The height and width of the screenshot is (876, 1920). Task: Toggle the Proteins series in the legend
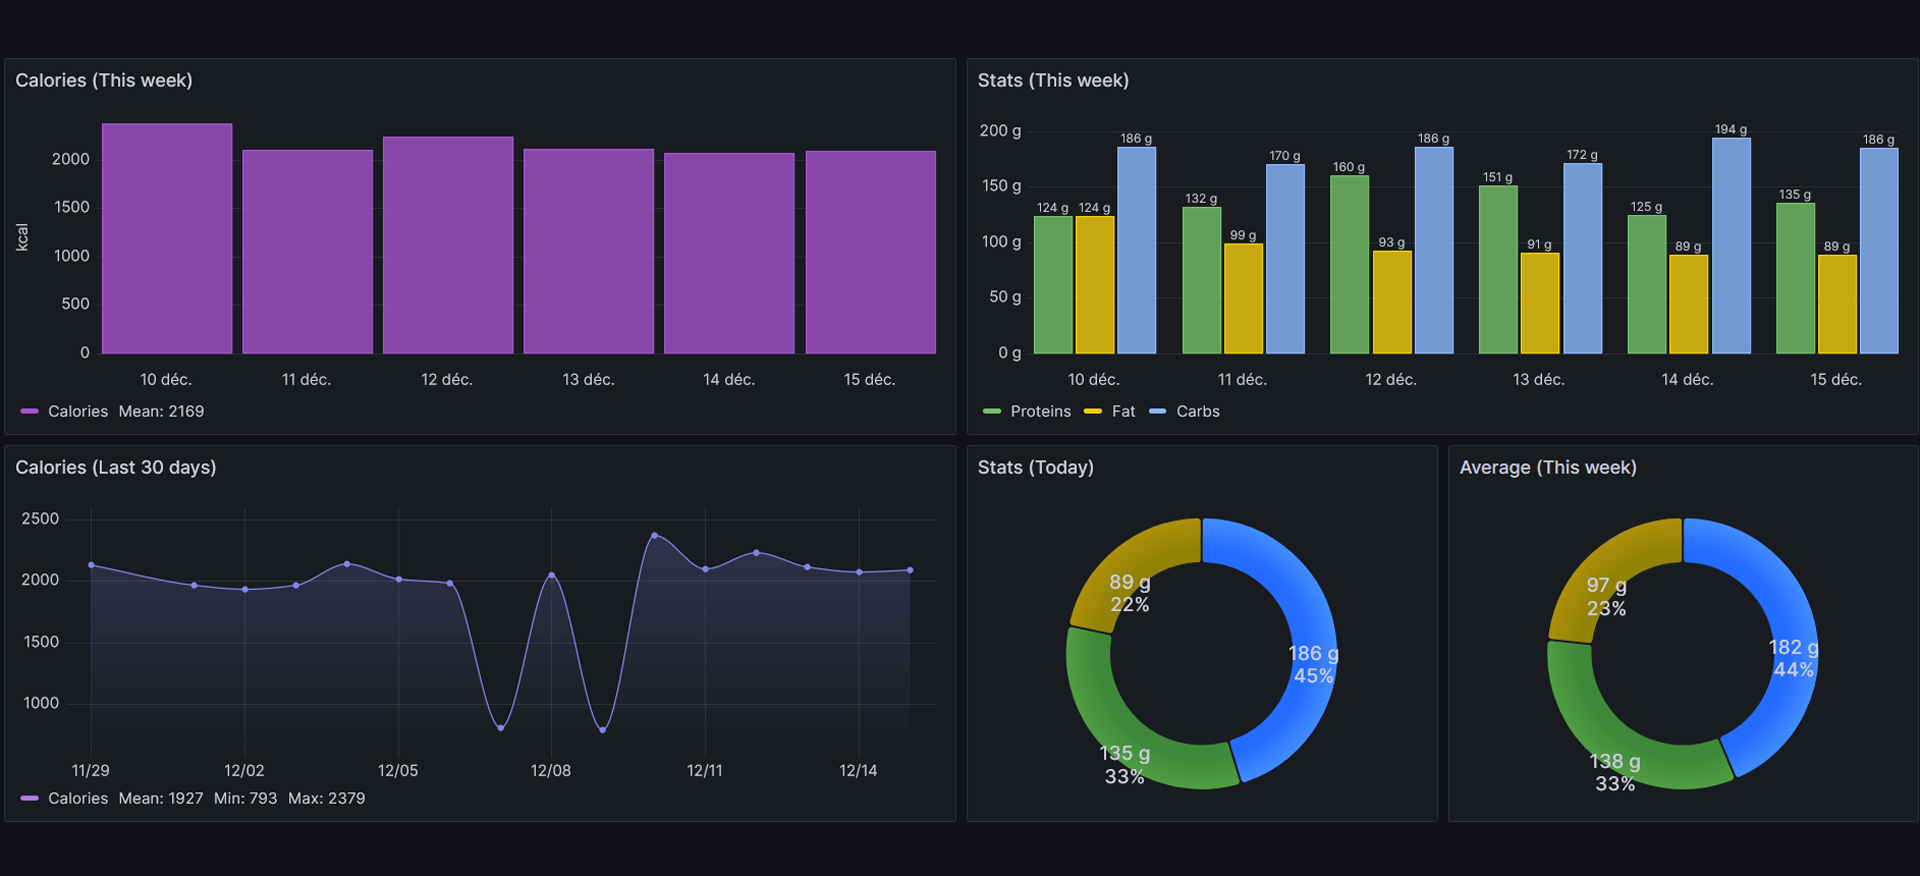pos(1040,412)
